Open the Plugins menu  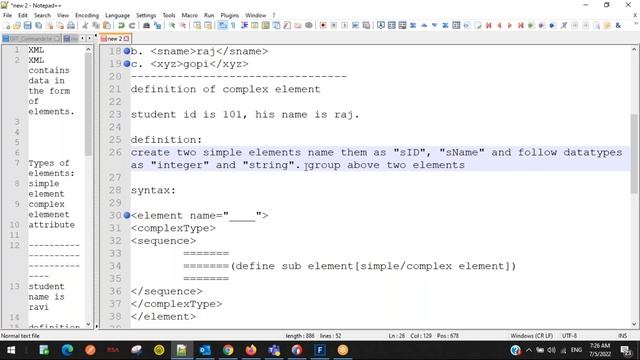point(229,15)
